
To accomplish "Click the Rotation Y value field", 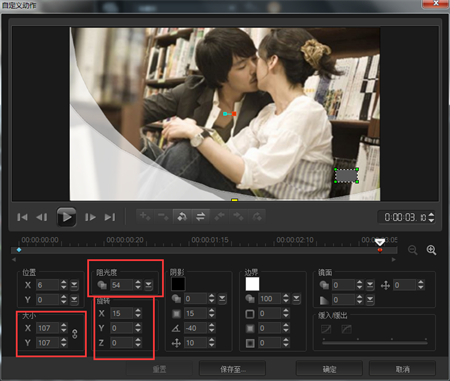I will [122, 328].
